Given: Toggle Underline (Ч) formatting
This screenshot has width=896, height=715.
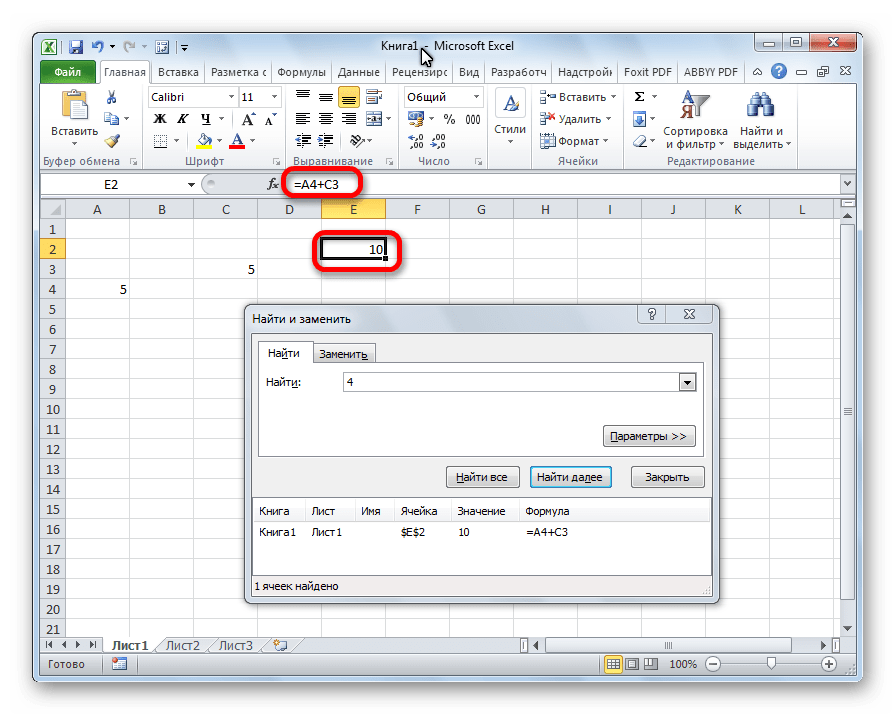Looking at the screenshot, I should (206, 119).
